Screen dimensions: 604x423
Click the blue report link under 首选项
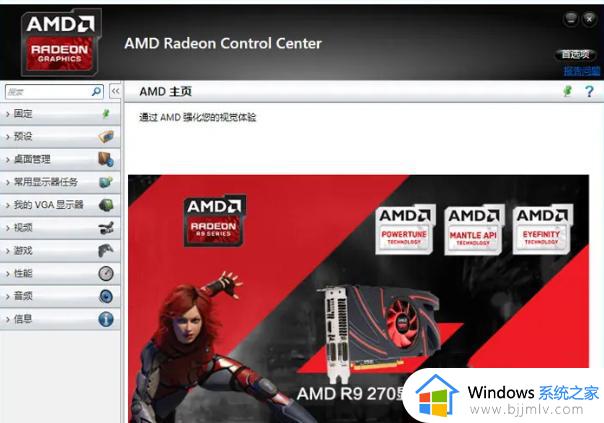pos(582,71)
